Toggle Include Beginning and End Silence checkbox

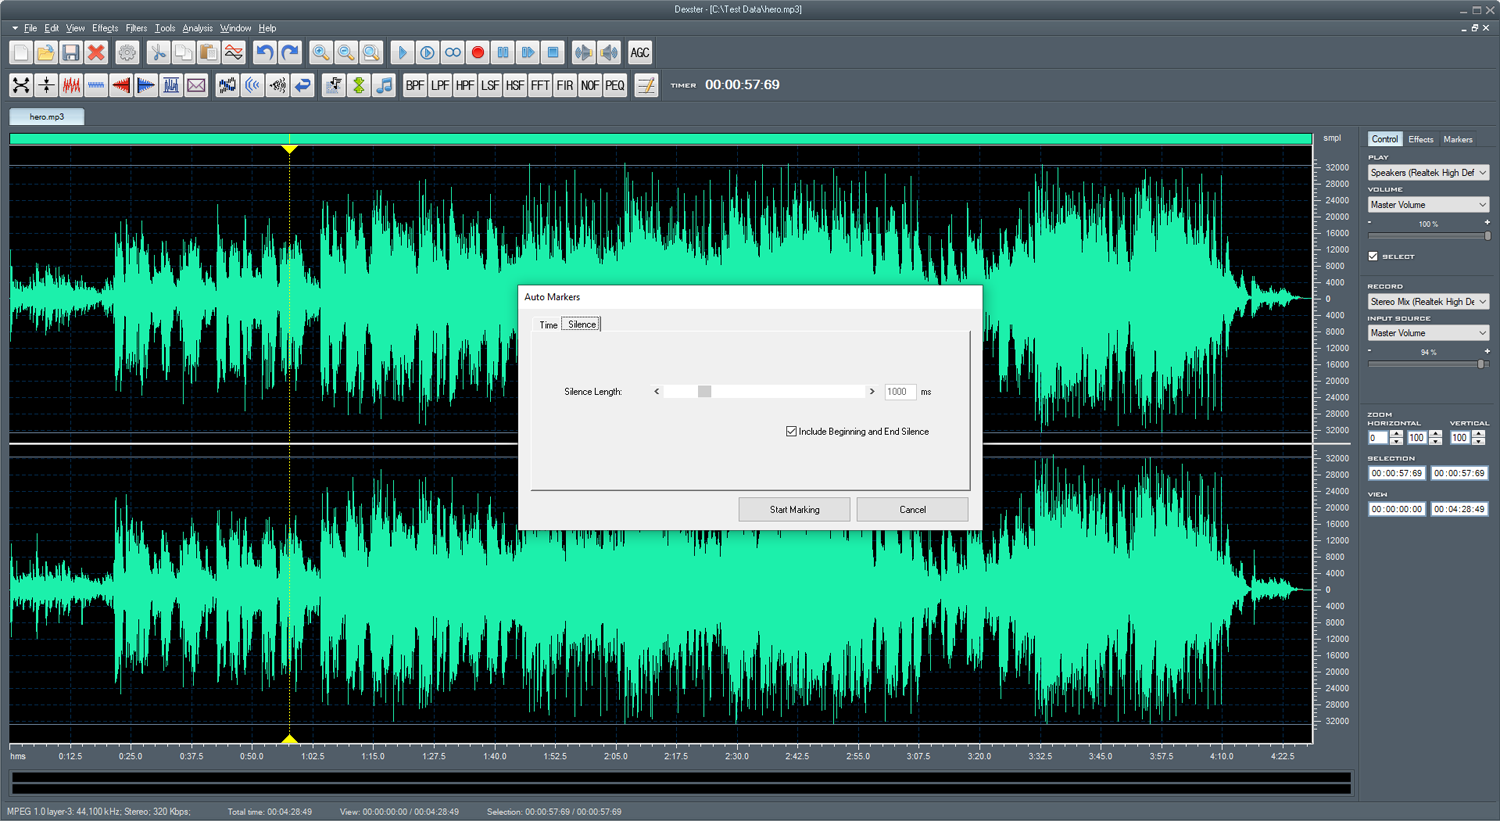(x=791, y=432)
